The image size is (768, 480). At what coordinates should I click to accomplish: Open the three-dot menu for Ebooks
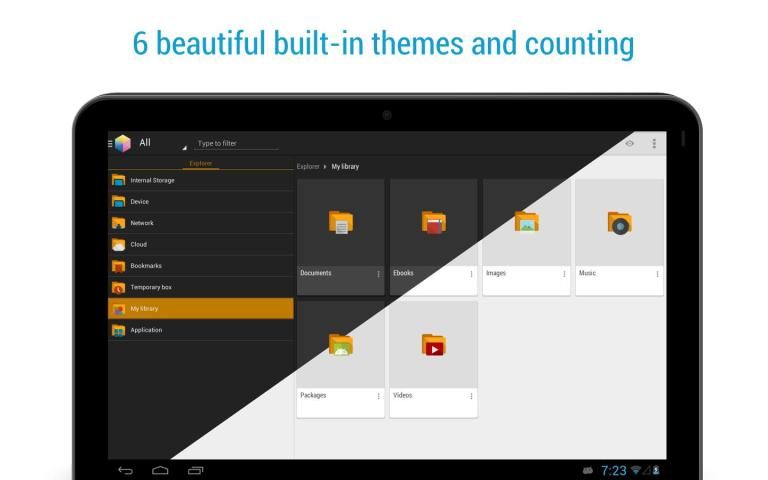[x=471, y=273]
